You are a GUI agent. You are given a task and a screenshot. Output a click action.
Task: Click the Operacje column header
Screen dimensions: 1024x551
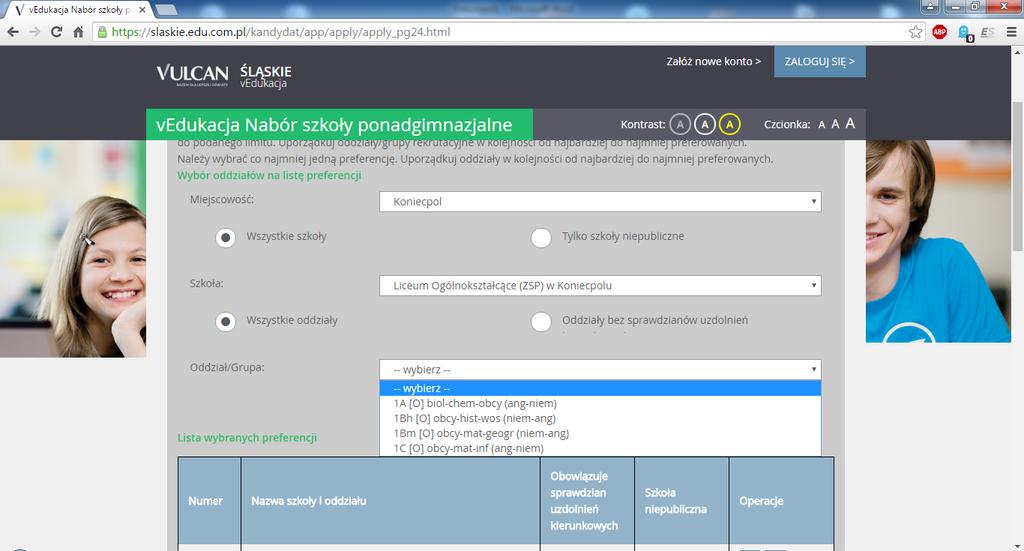click(781, 501)
